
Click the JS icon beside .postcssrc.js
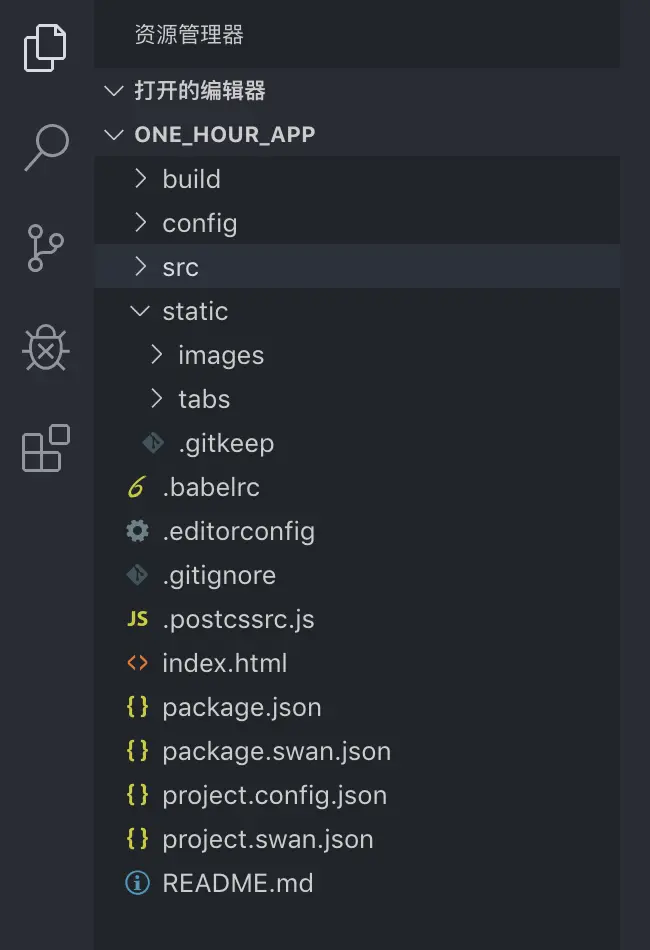tap(137, 619)
